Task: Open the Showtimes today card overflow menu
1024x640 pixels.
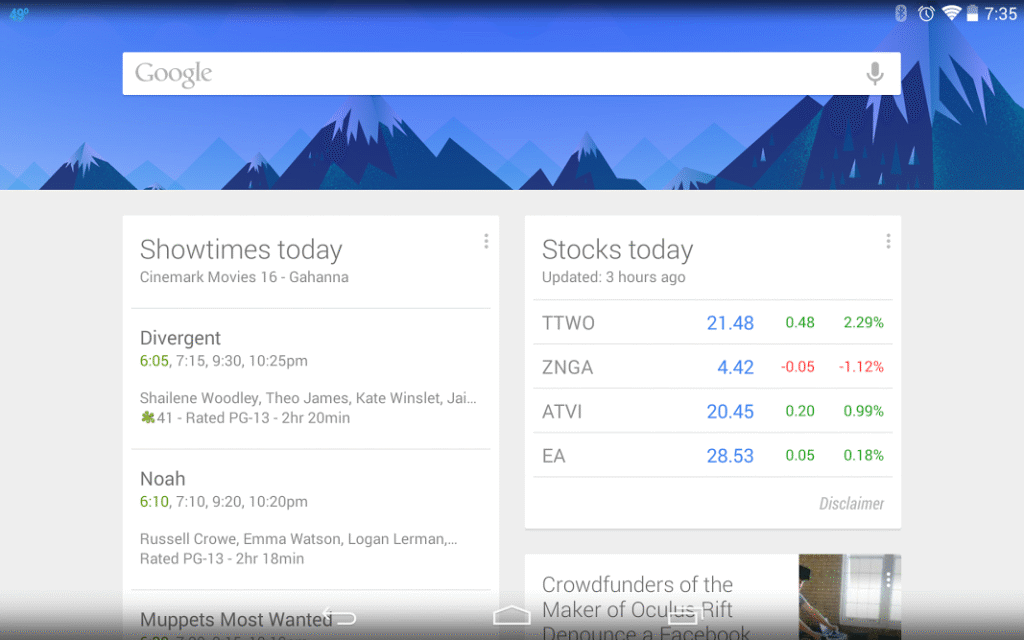Action: point(486,241)
